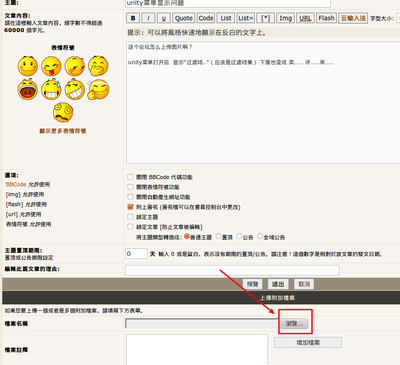Click the 云输入法 cloud input button
The width and height of the screenshot is (400, 365).
[353, 18]
